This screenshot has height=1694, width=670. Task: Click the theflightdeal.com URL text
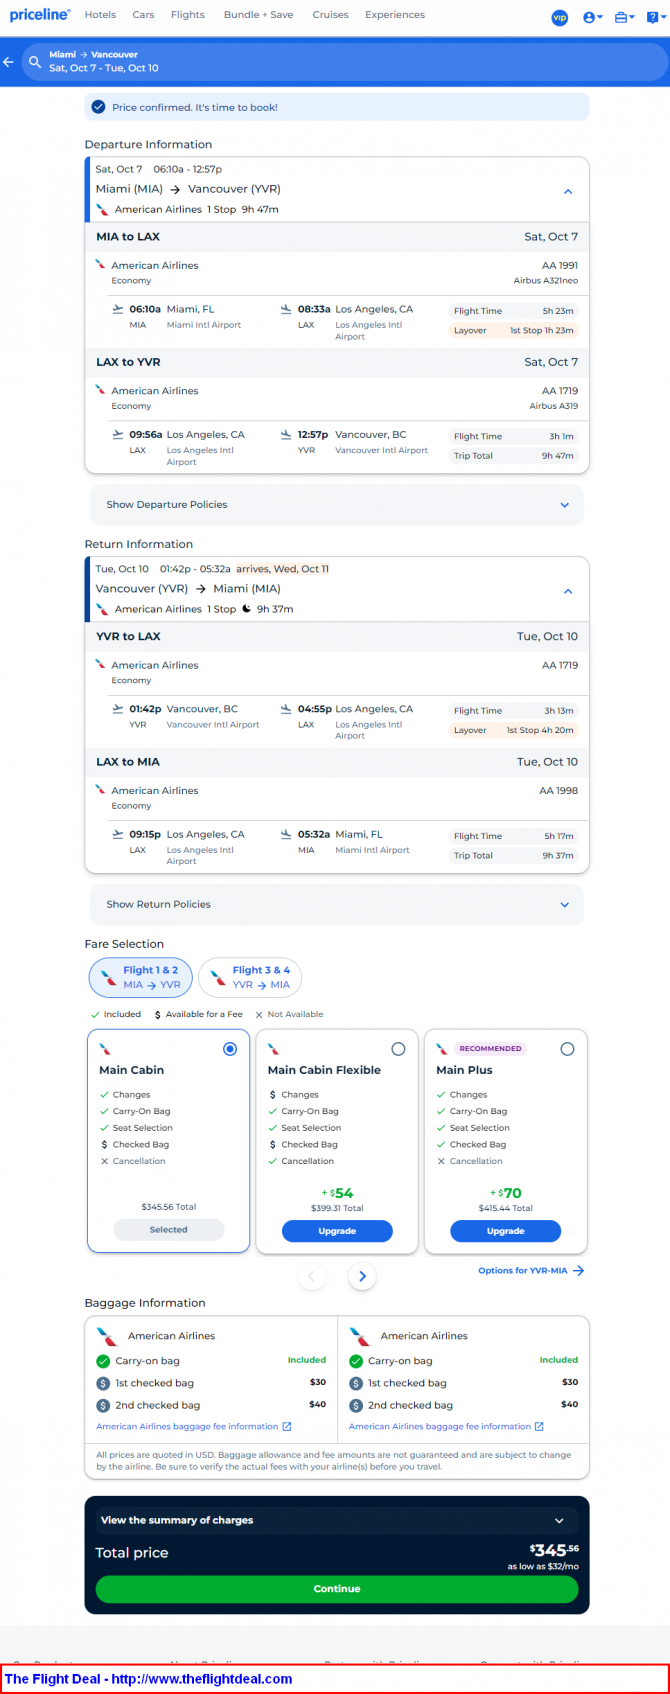click(x=202, y=1679)
